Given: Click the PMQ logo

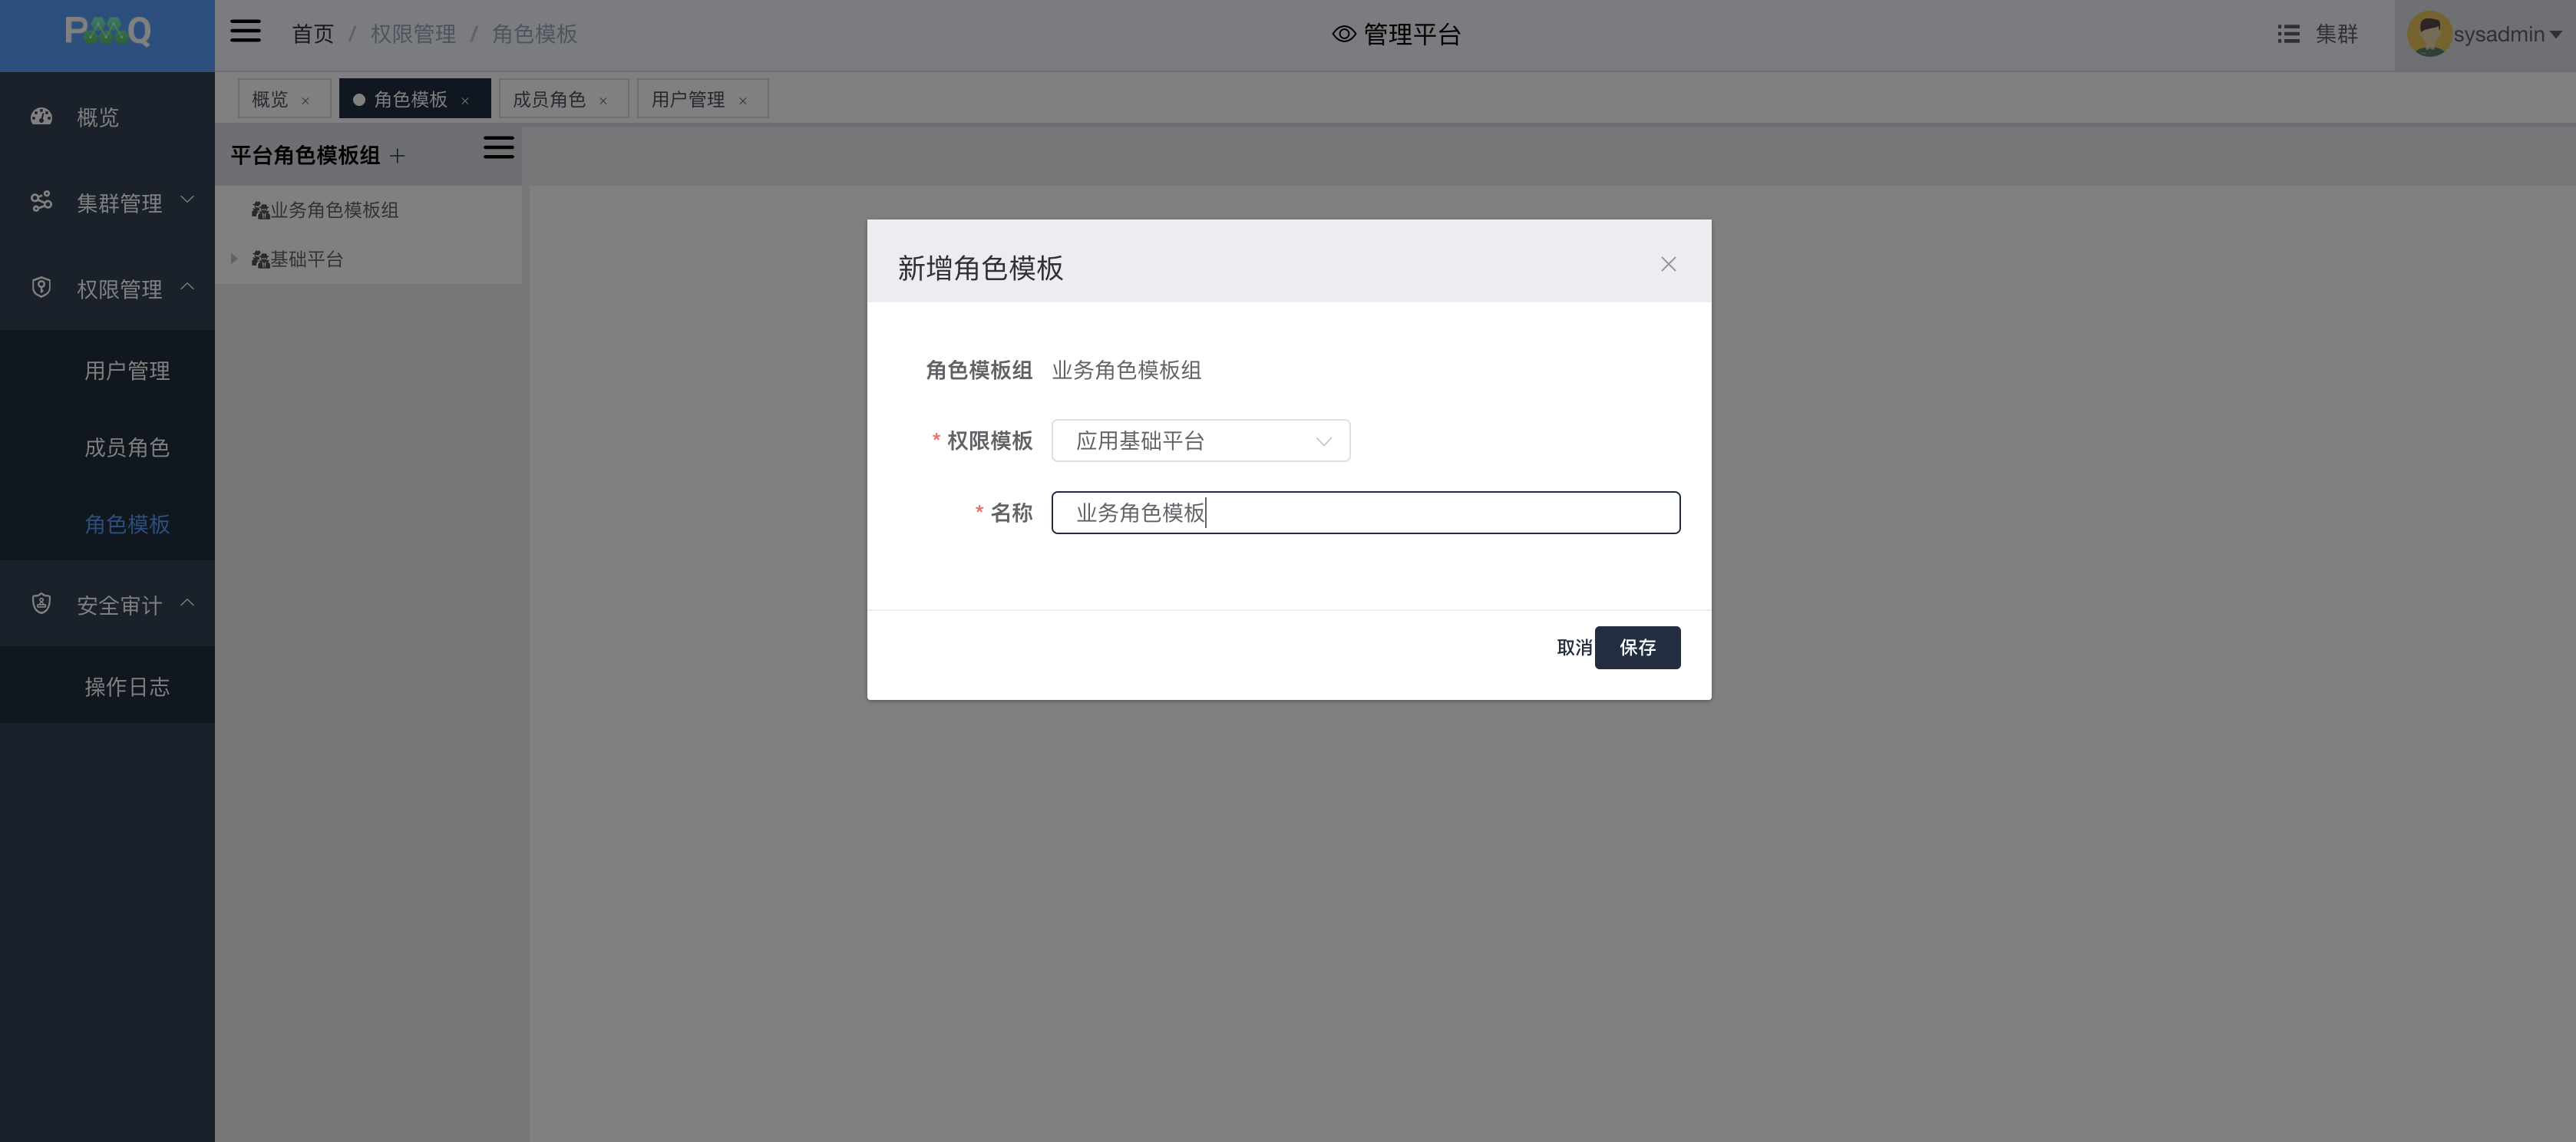Looking at the screenshot, I should (x=107, y=32).
